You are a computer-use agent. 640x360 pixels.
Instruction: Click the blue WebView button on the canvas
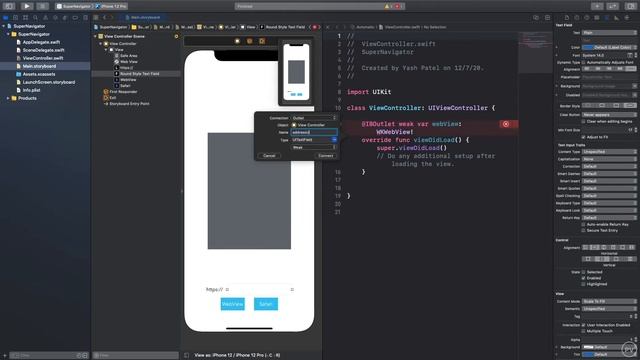coord(233,304)
